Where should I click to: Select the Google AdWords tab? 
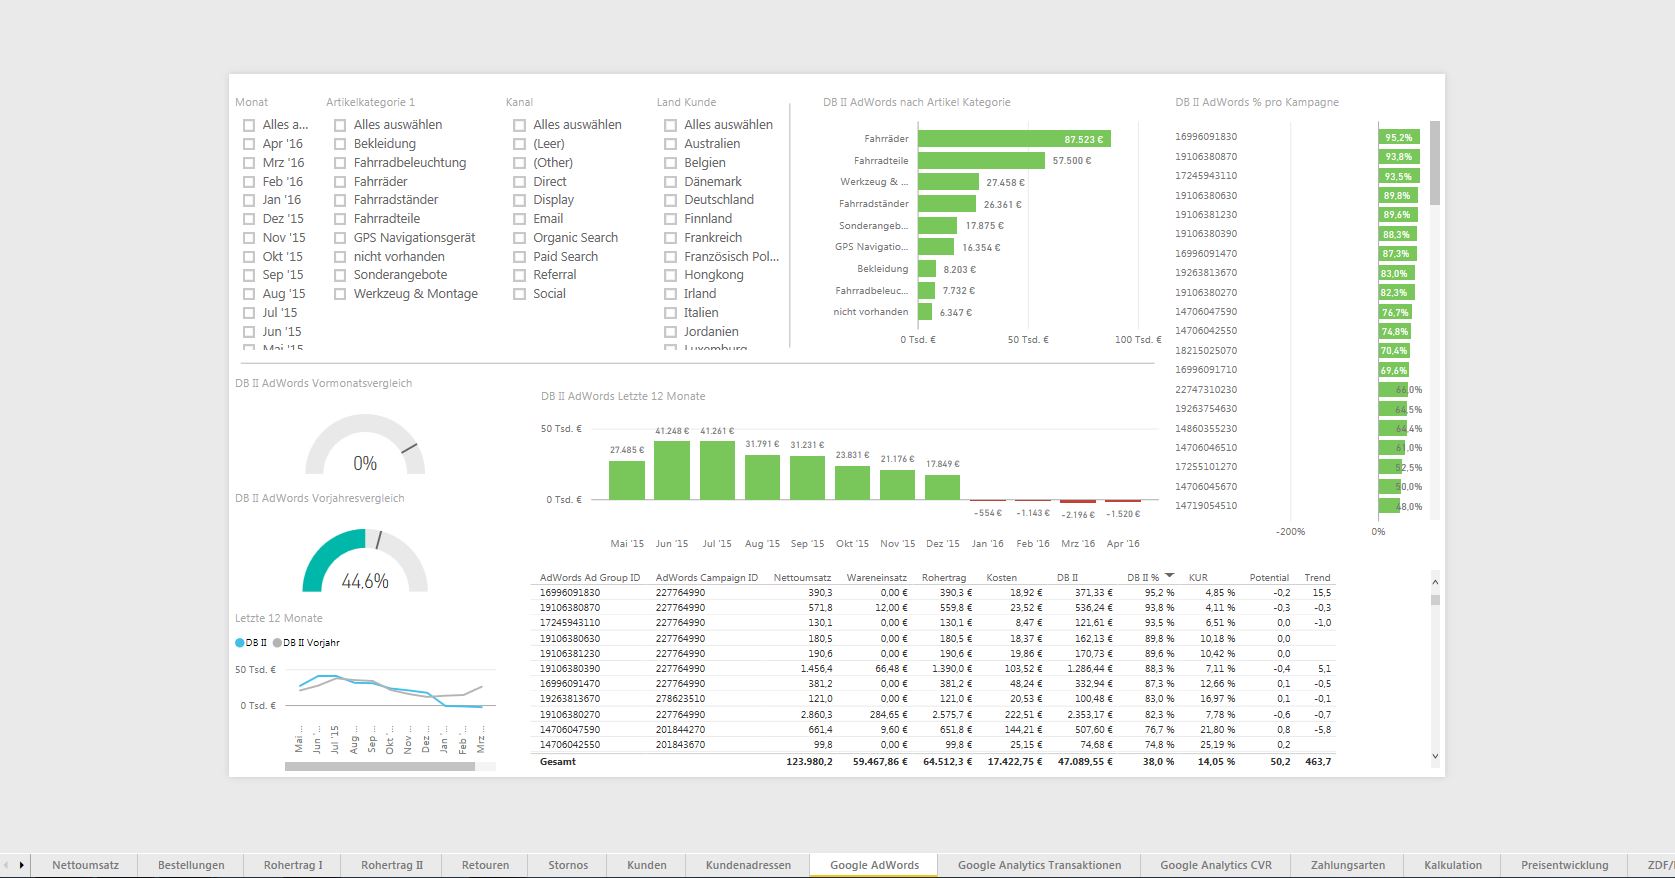(874, 865)
